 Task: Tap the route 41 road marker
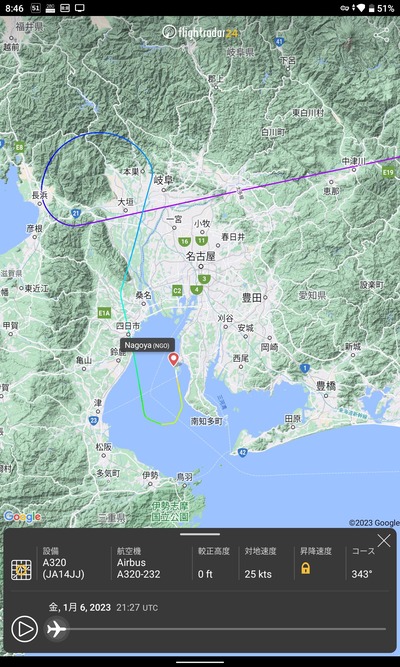click(279, 42)
